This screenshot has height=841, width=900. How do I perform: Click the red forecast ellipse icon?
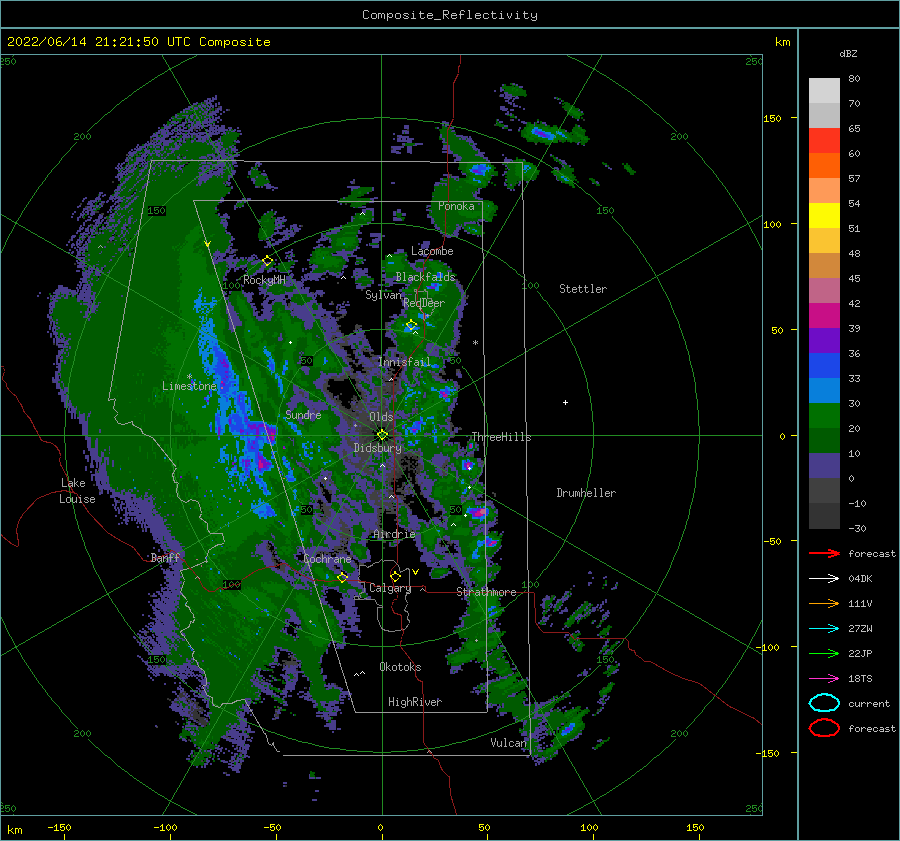tap(824, 728)
